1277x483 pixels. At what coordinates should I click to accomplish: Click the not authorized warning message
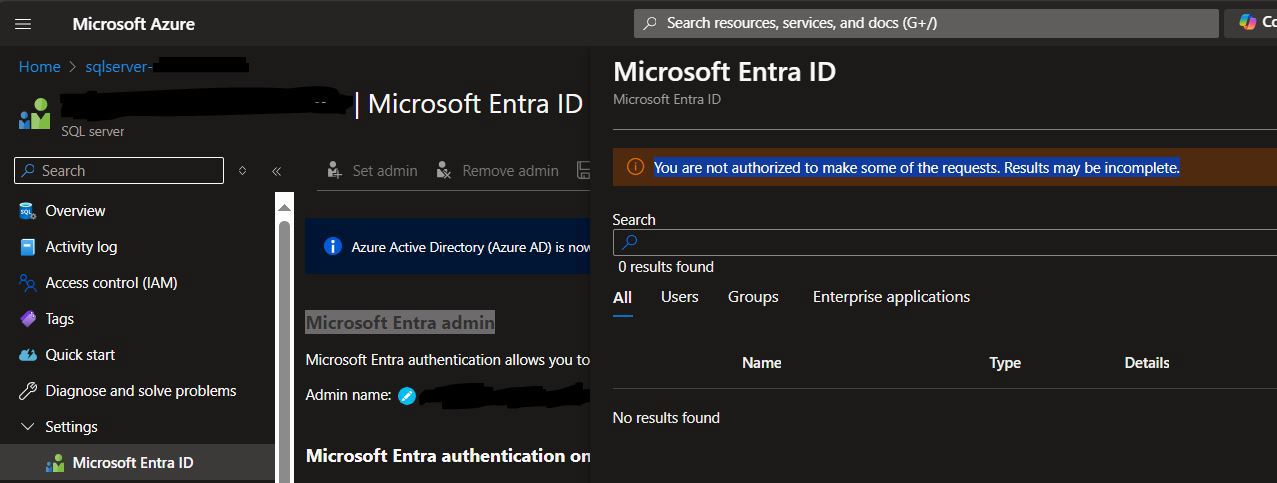pyautogui.click(x=917, y=168)
